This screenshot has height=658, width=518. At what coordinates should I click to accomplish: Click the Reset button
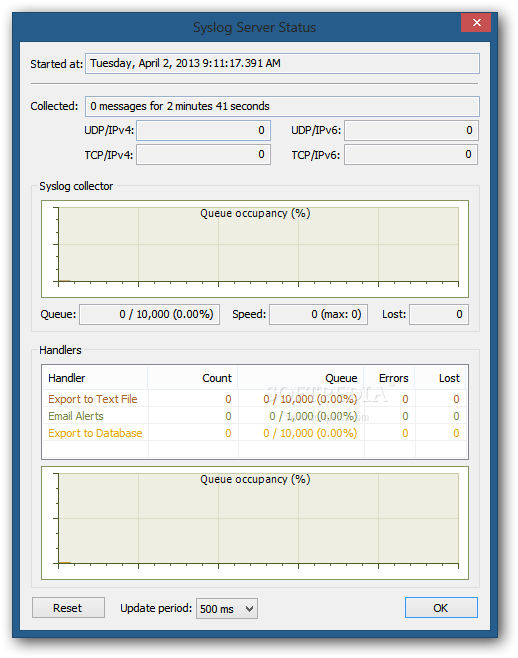tap(68, 608)
